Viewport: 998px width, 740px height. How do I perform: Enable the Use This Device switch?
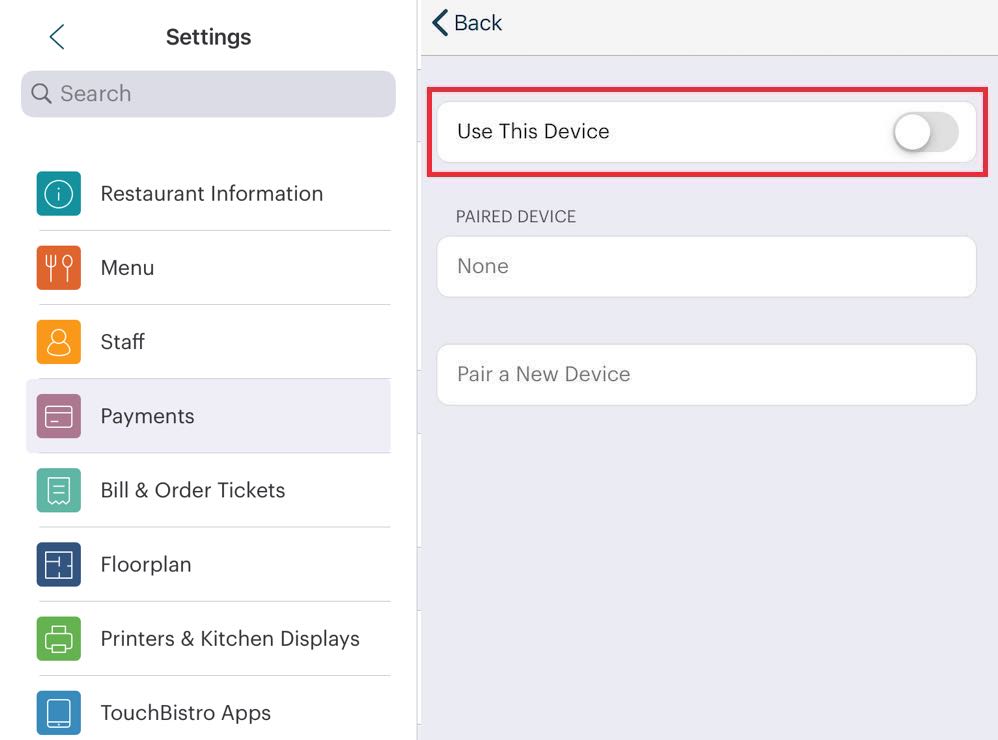point(925,132)
